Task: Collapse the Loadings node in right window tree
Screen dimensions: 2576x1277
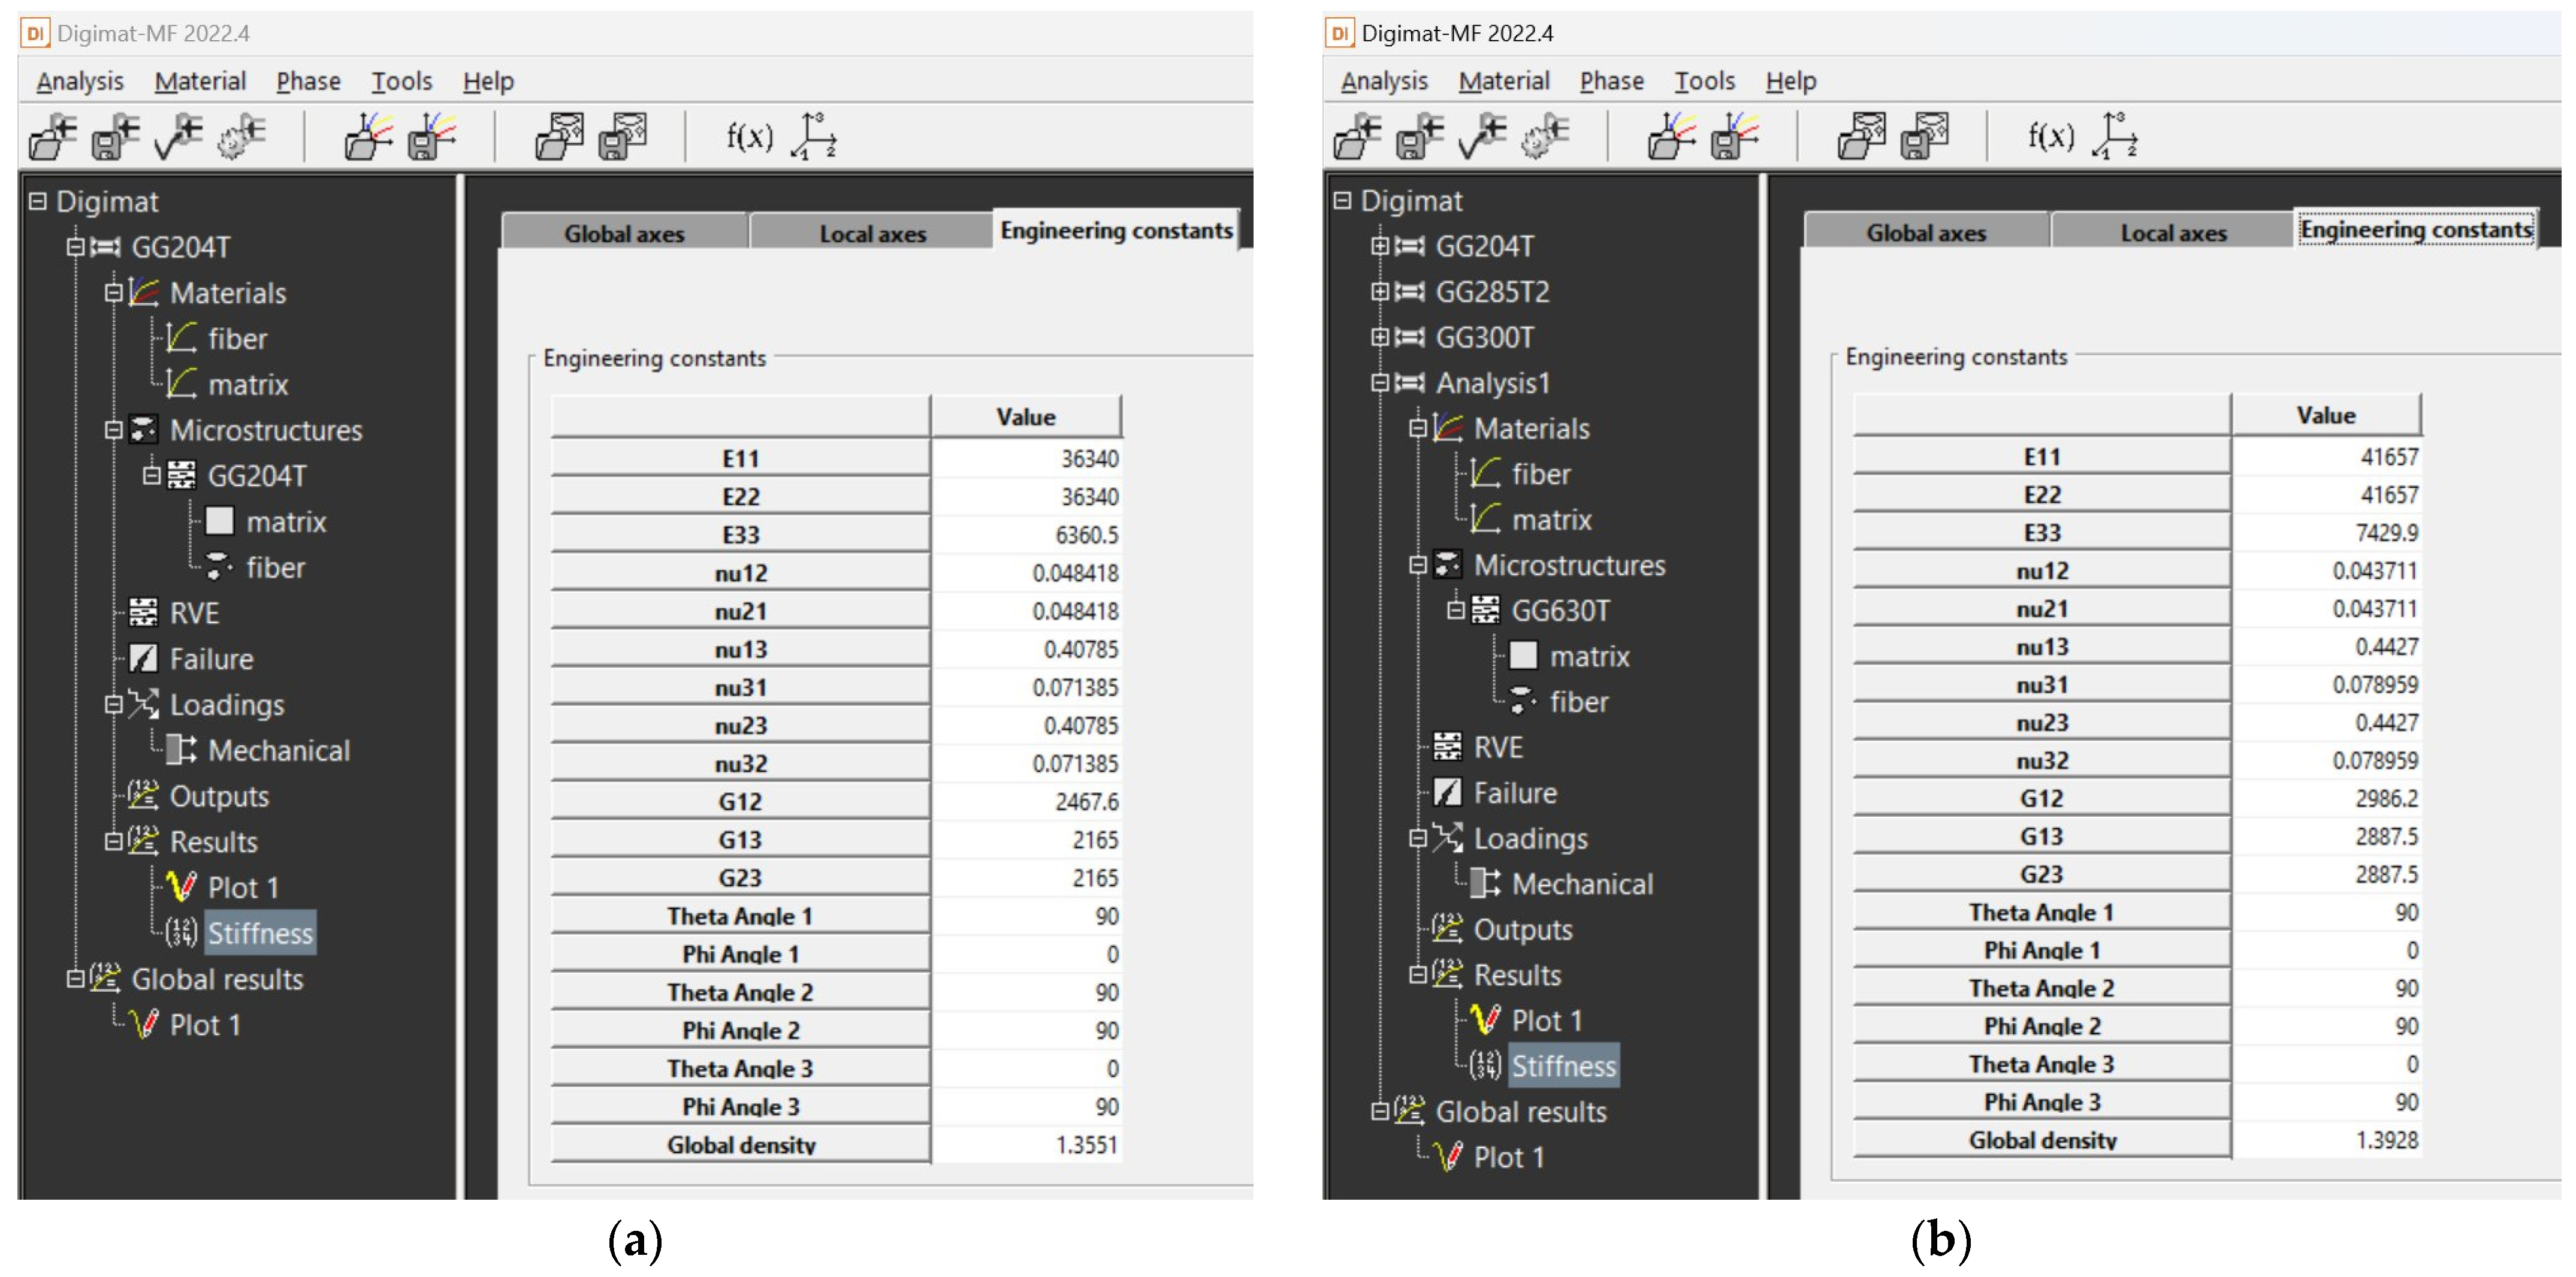Action: (1417, 838)
